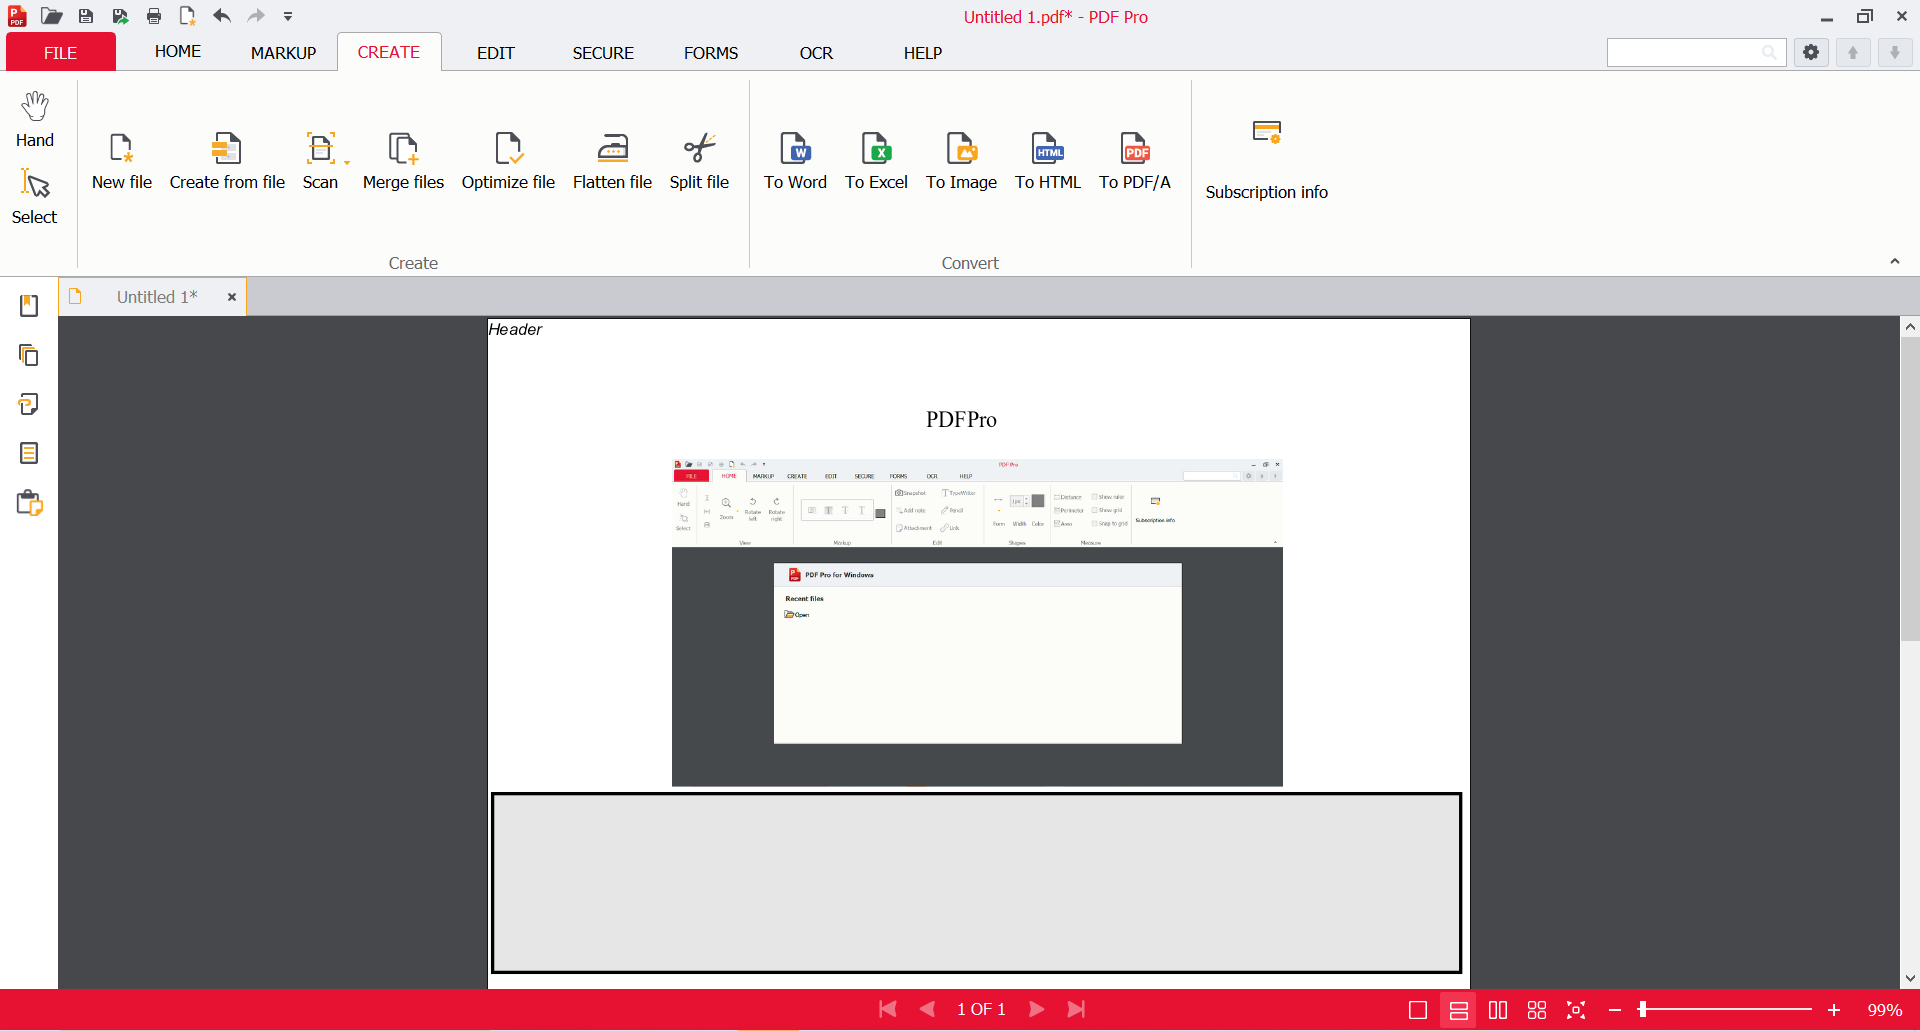Image resolution: width=1920 pixels, height=1031 pixels.
Task: Open the FILE menu
Action: [x=61, y=52]
